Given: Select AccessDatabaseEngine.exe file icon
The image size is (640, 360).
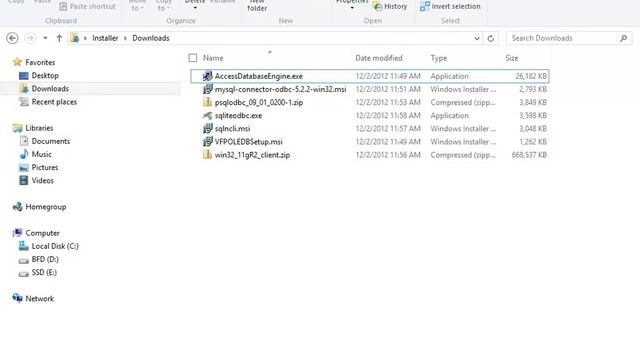Looking at the screenshot, I should coord(207,76).
